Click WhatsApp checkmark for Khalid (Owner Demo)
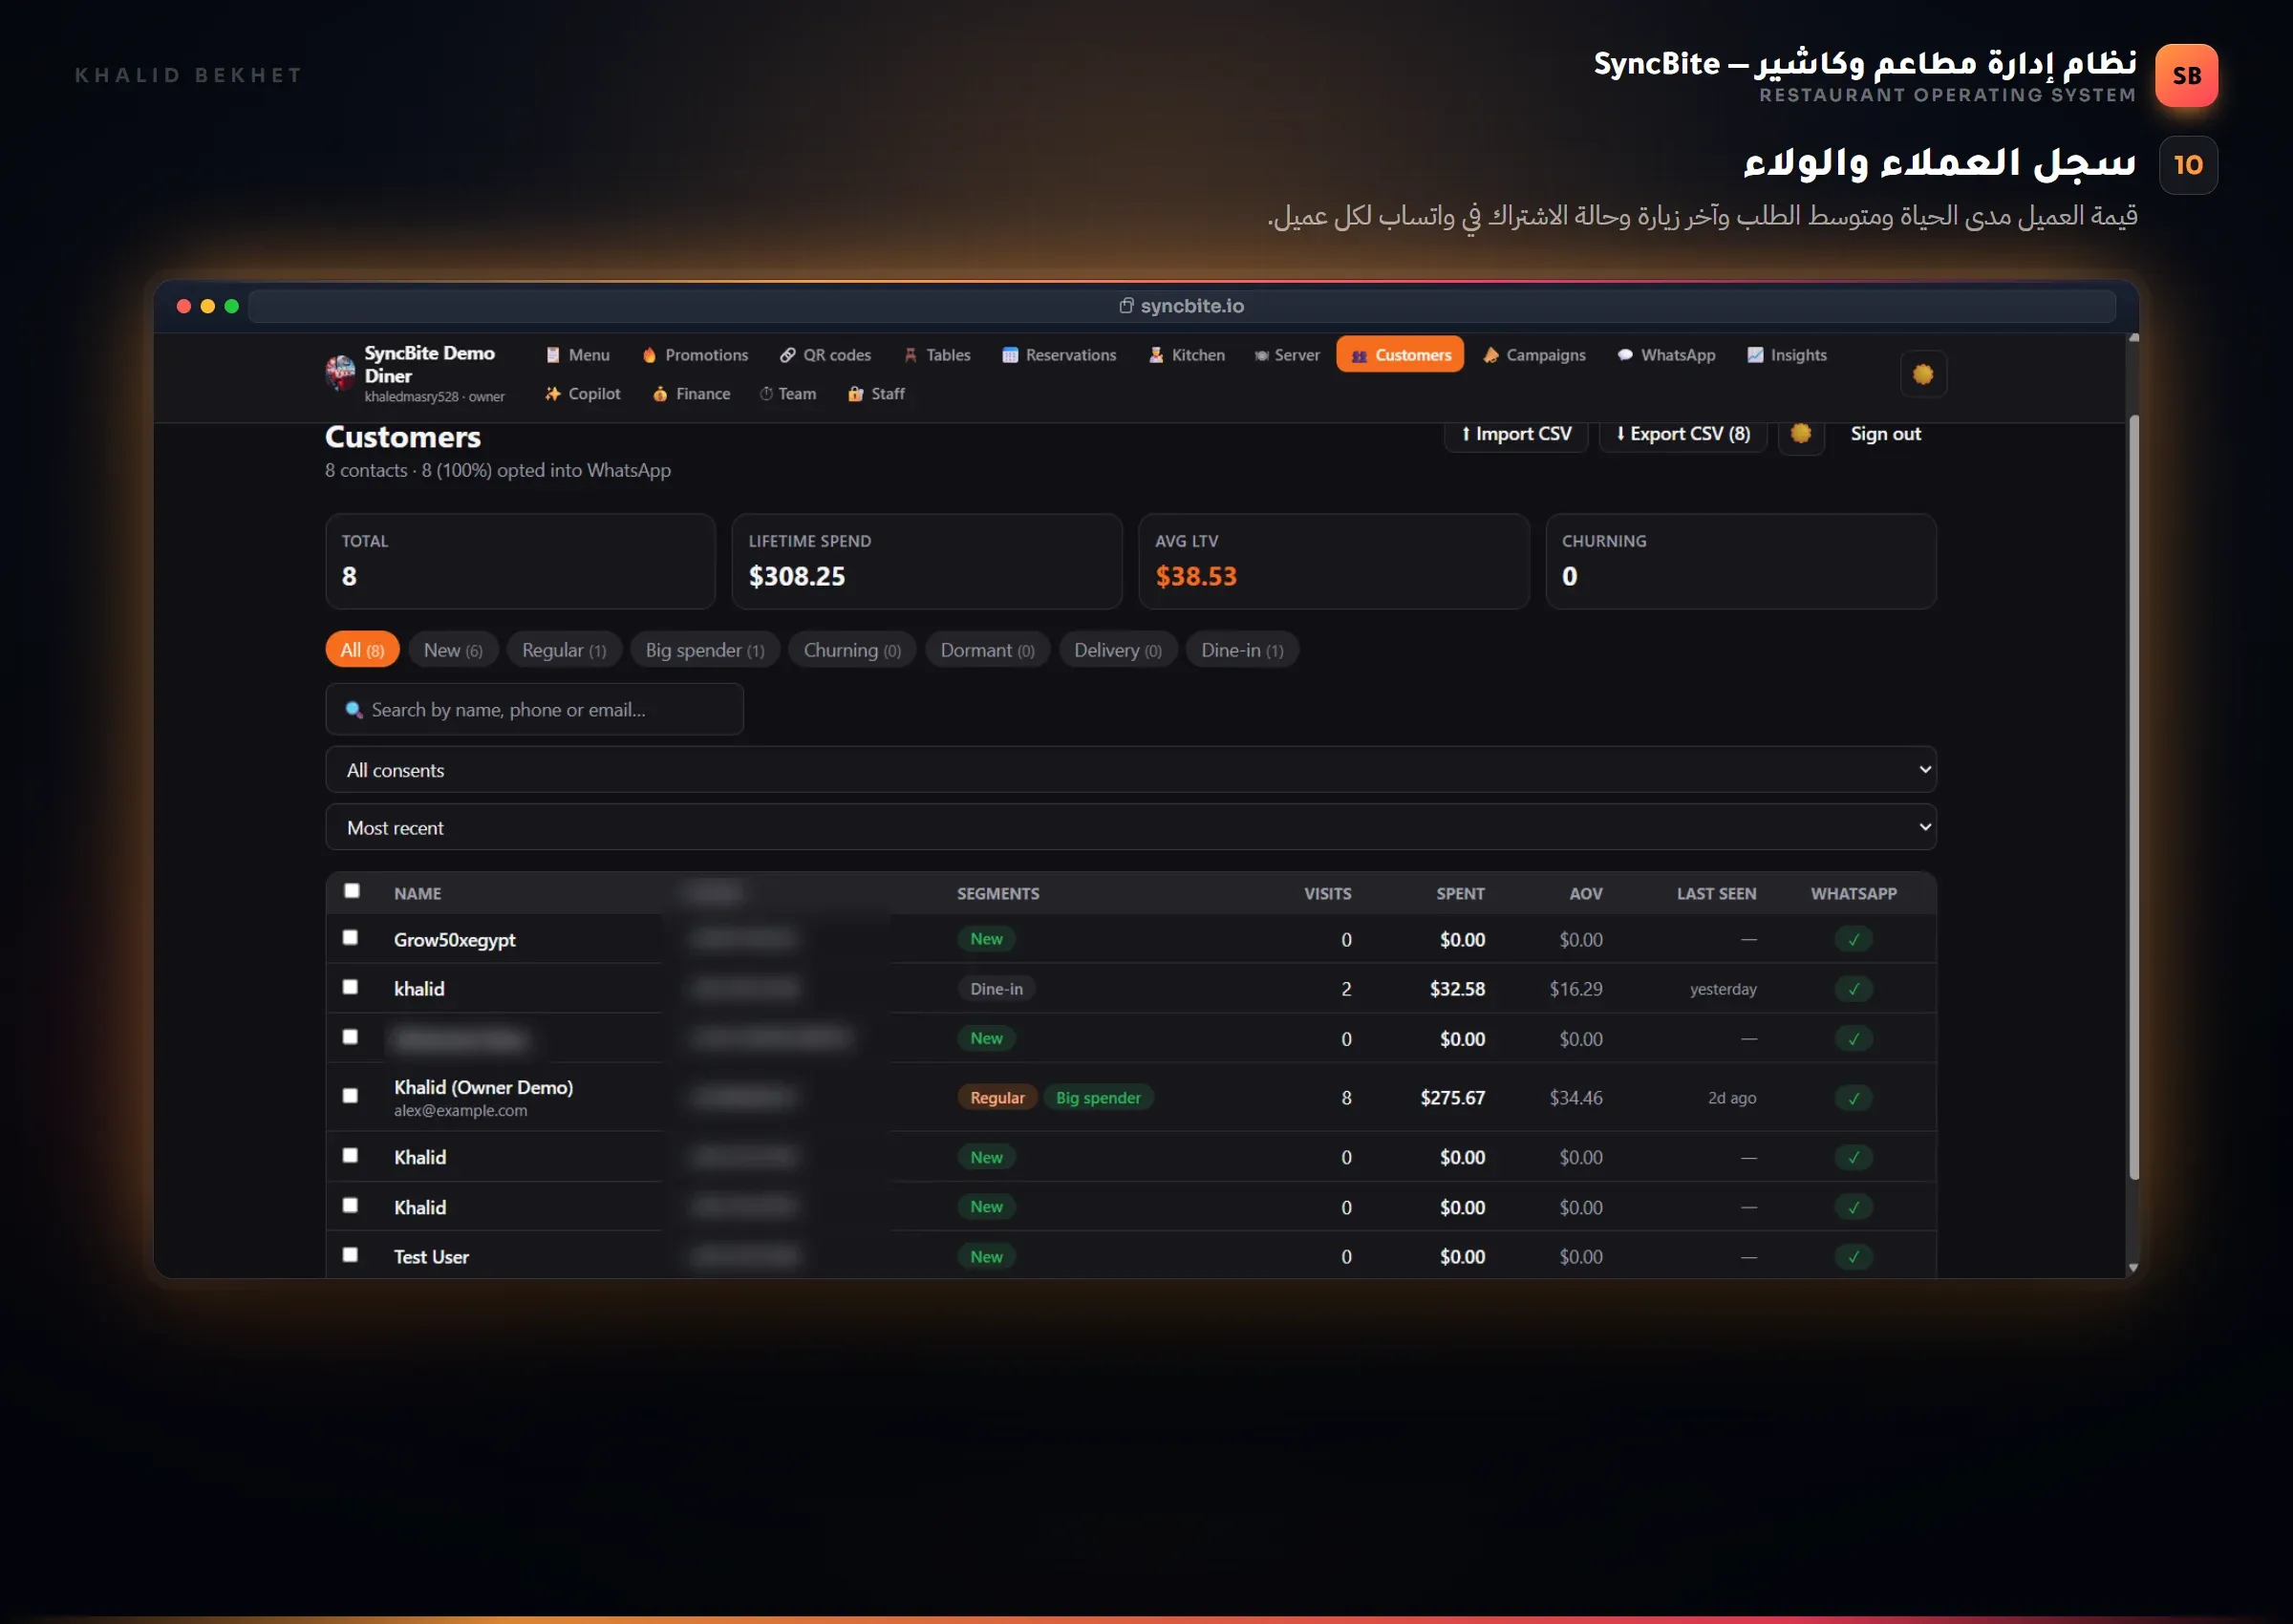This screenshot has height=1624, width=2293. (1853, 1098)
